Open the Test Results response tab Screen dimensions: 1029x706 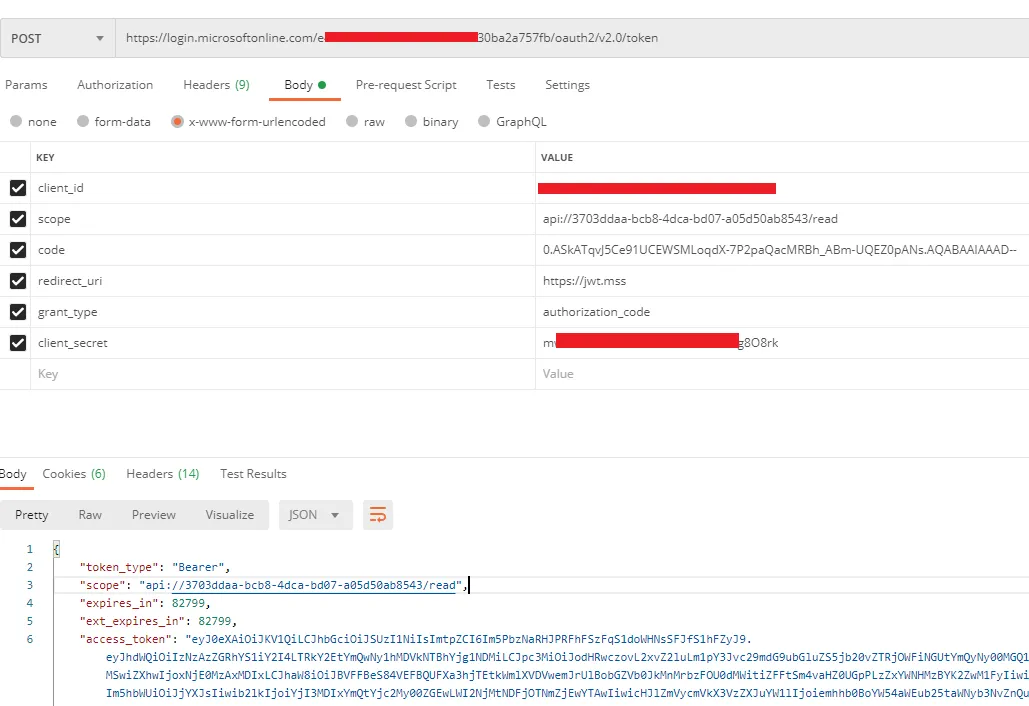(x=253, y=474)
